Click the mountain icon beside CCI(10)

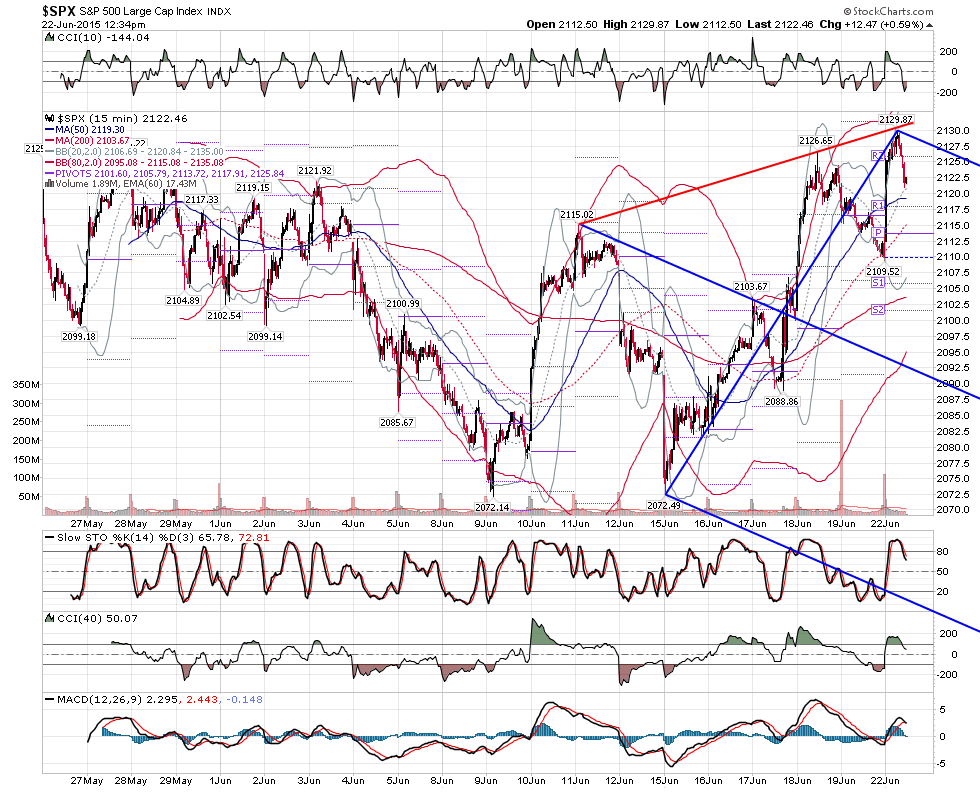coord(49,38)
